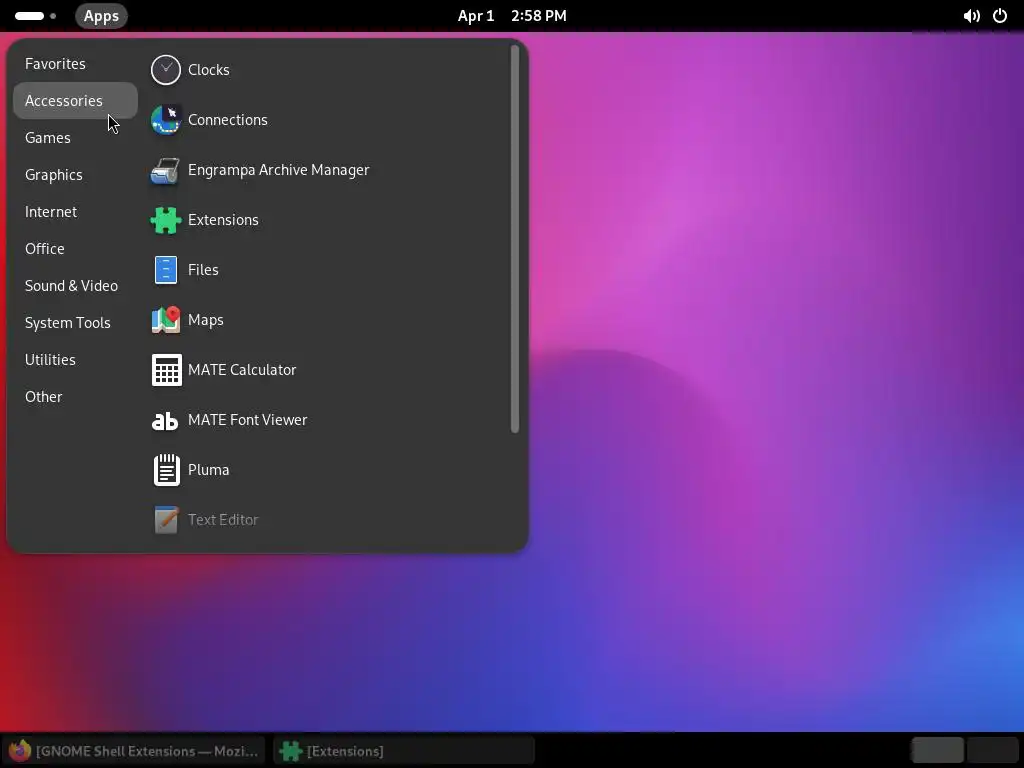
Task: Open the date and time clock menu
Action: point(512,16)
